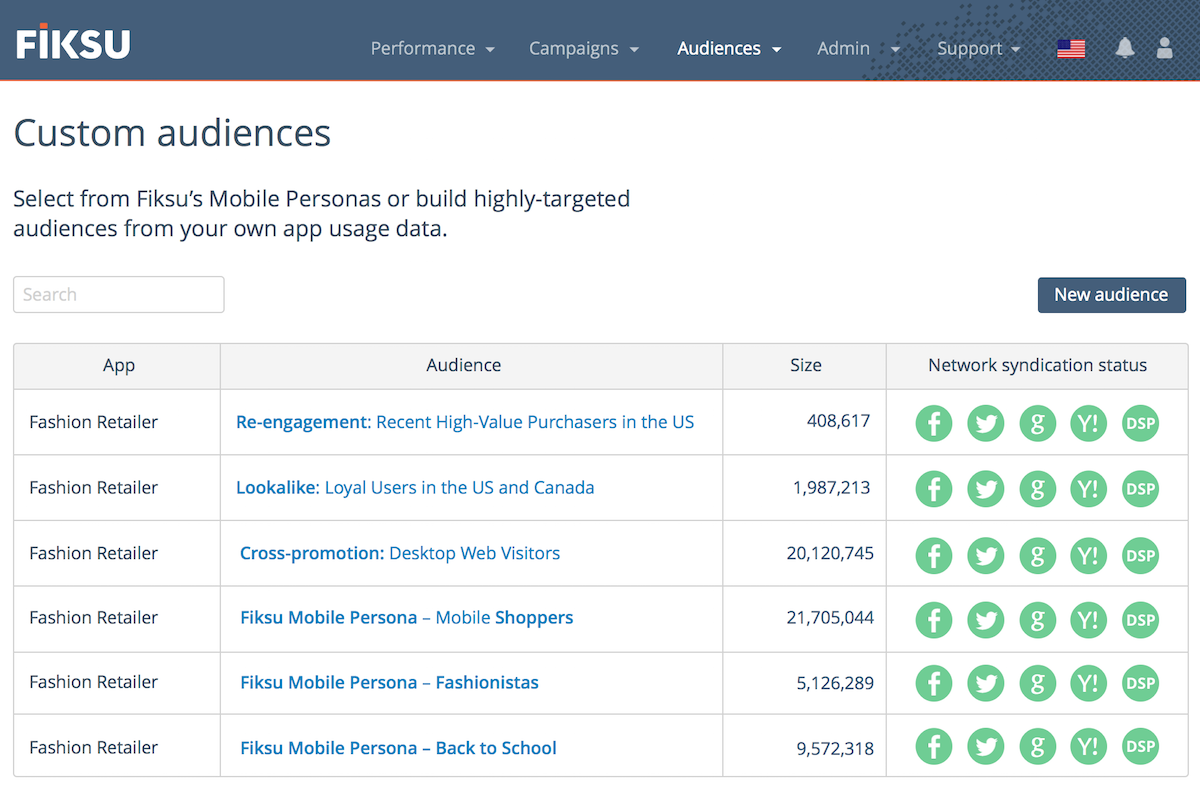The image size is (1200, 797).
Task: Click DSP icon for Re-engagement audience
Action: point(1141,423)
